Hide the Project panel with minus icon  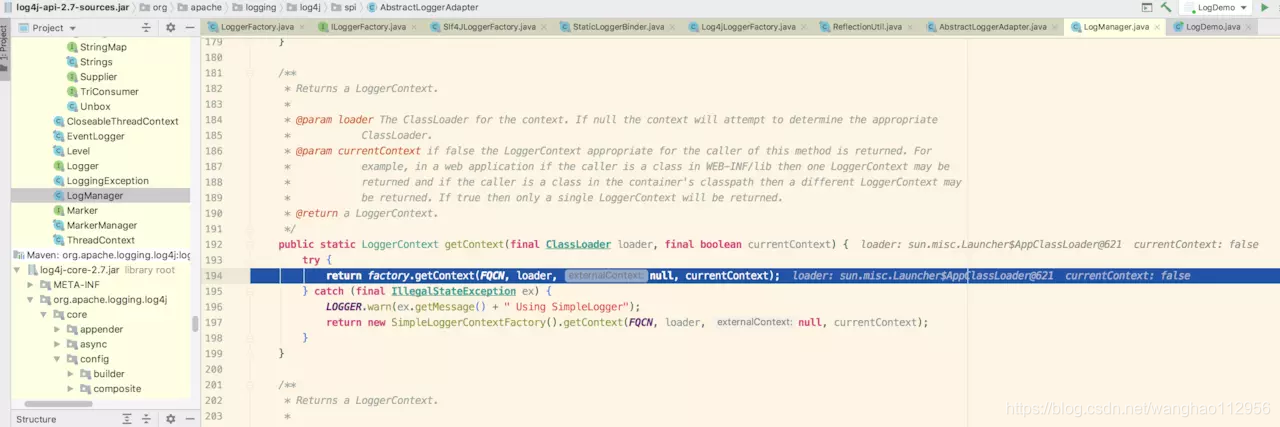point(189,28)
